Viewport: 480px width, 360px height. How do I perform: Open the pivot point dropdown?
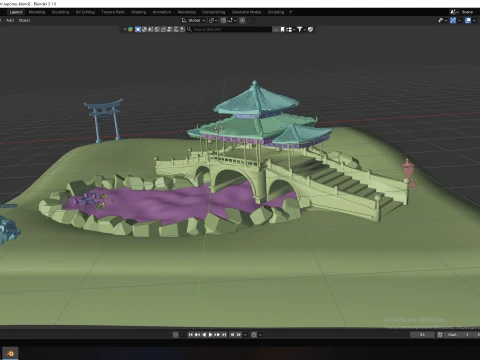pos(213,21)
